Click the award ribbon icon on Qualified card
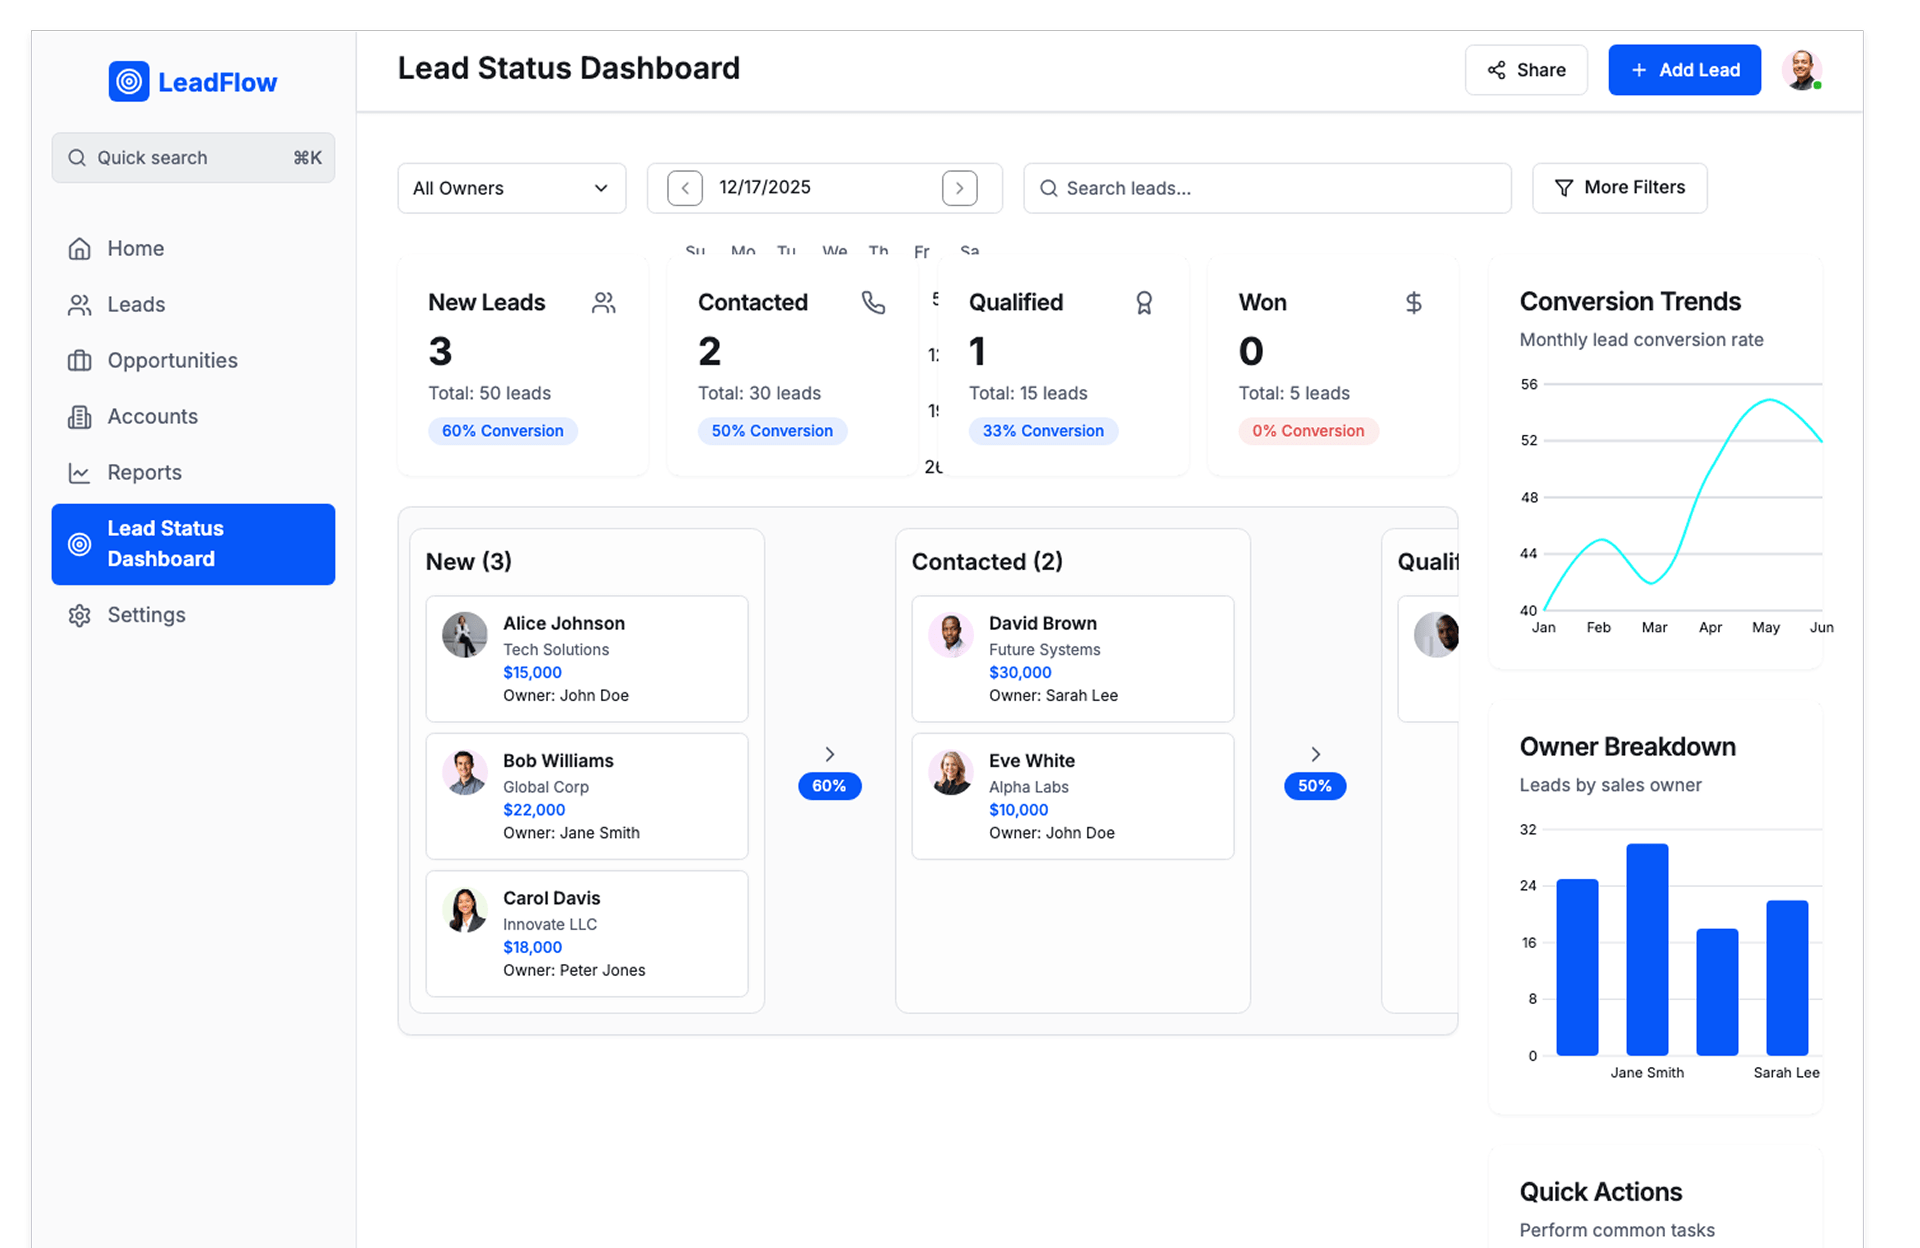This screenshot has width=1920, height=1248. pyautogui.click(x=1144, y=303)
